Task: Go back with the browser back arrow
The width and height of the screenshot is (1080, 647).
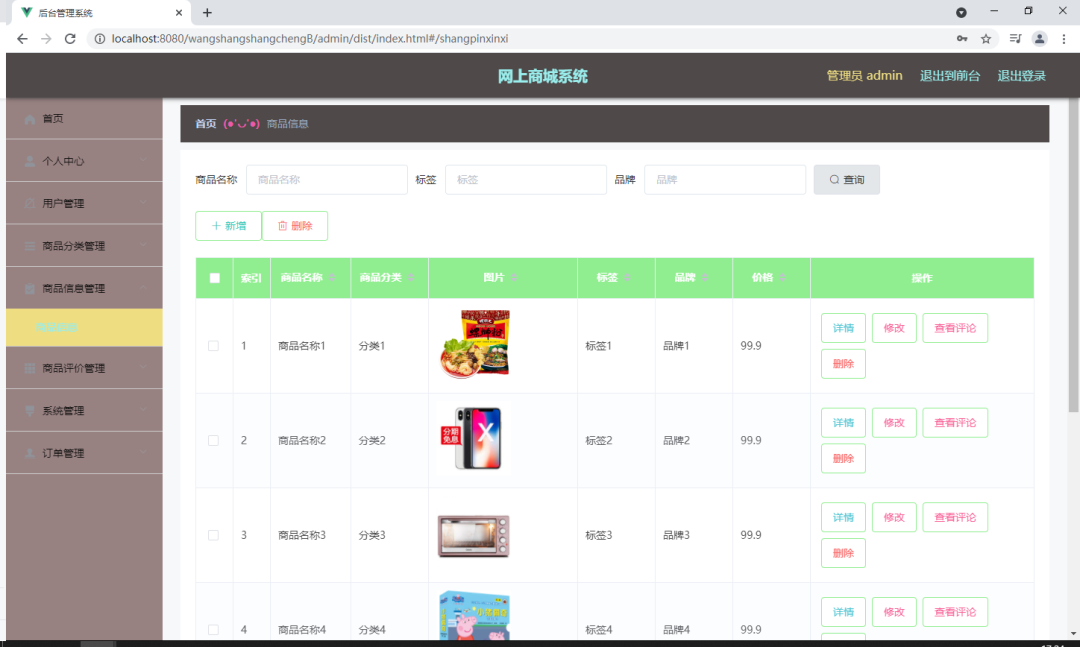Action: tap(22, 39)
